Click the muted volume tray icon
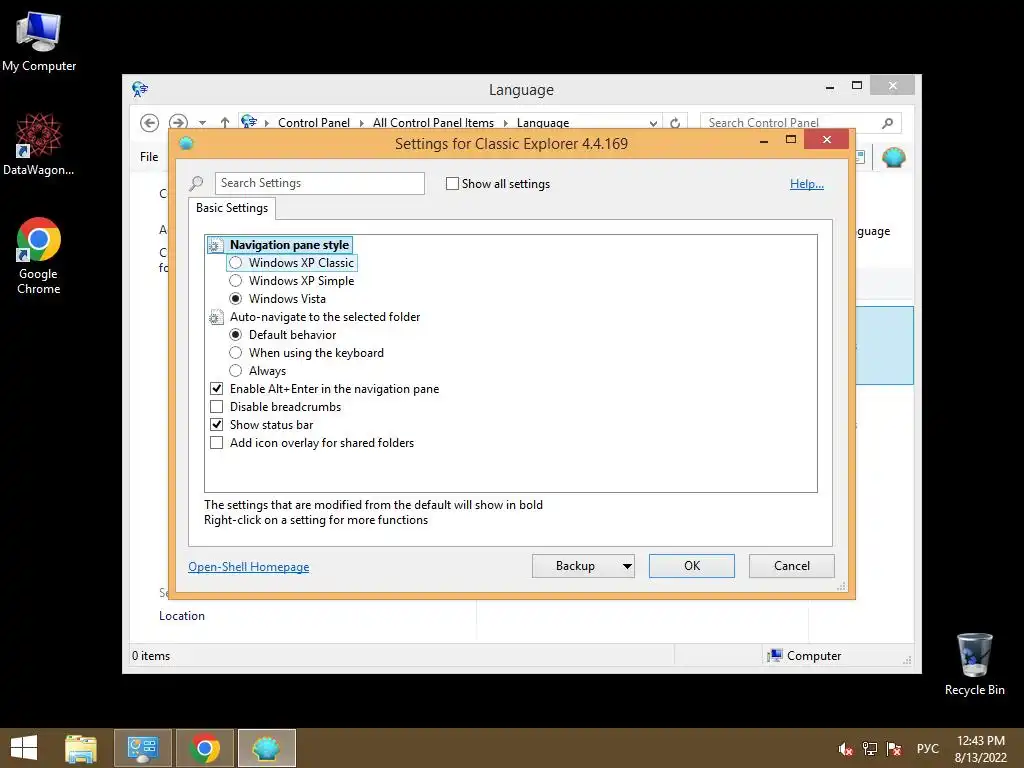 [845, 749]
